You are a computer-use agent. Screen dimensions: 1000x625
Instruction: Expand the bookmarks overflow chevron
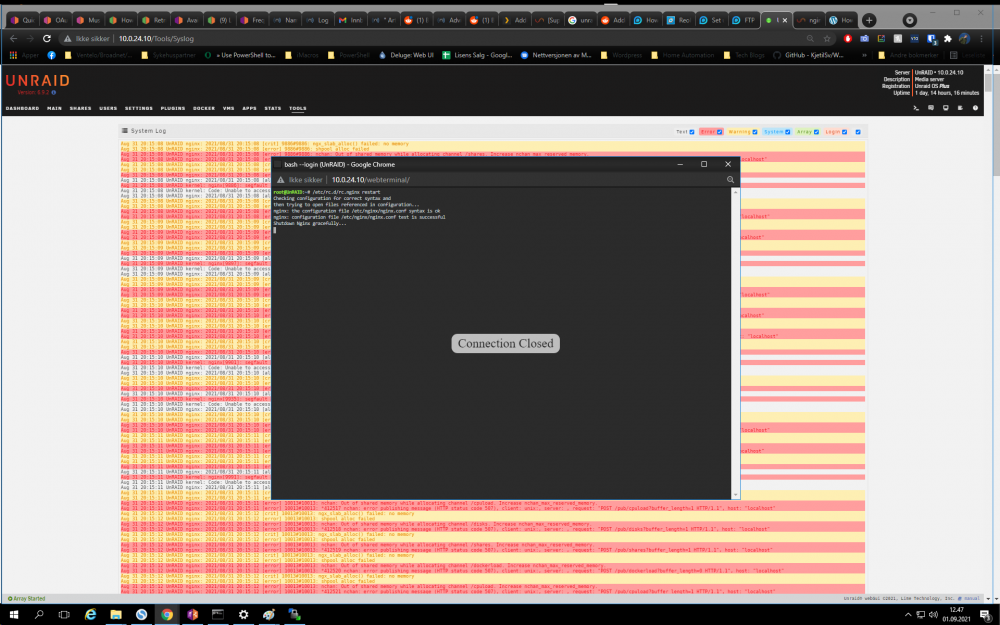864,55
